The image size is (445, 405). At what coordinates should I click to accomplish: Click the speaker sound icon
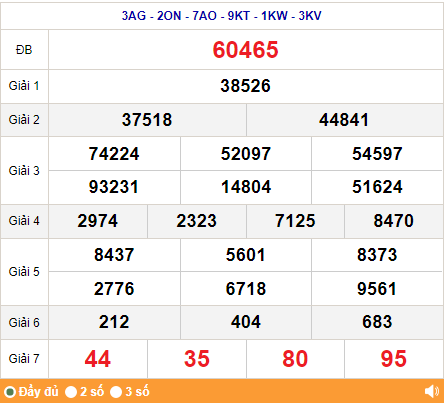coord(432,391)
